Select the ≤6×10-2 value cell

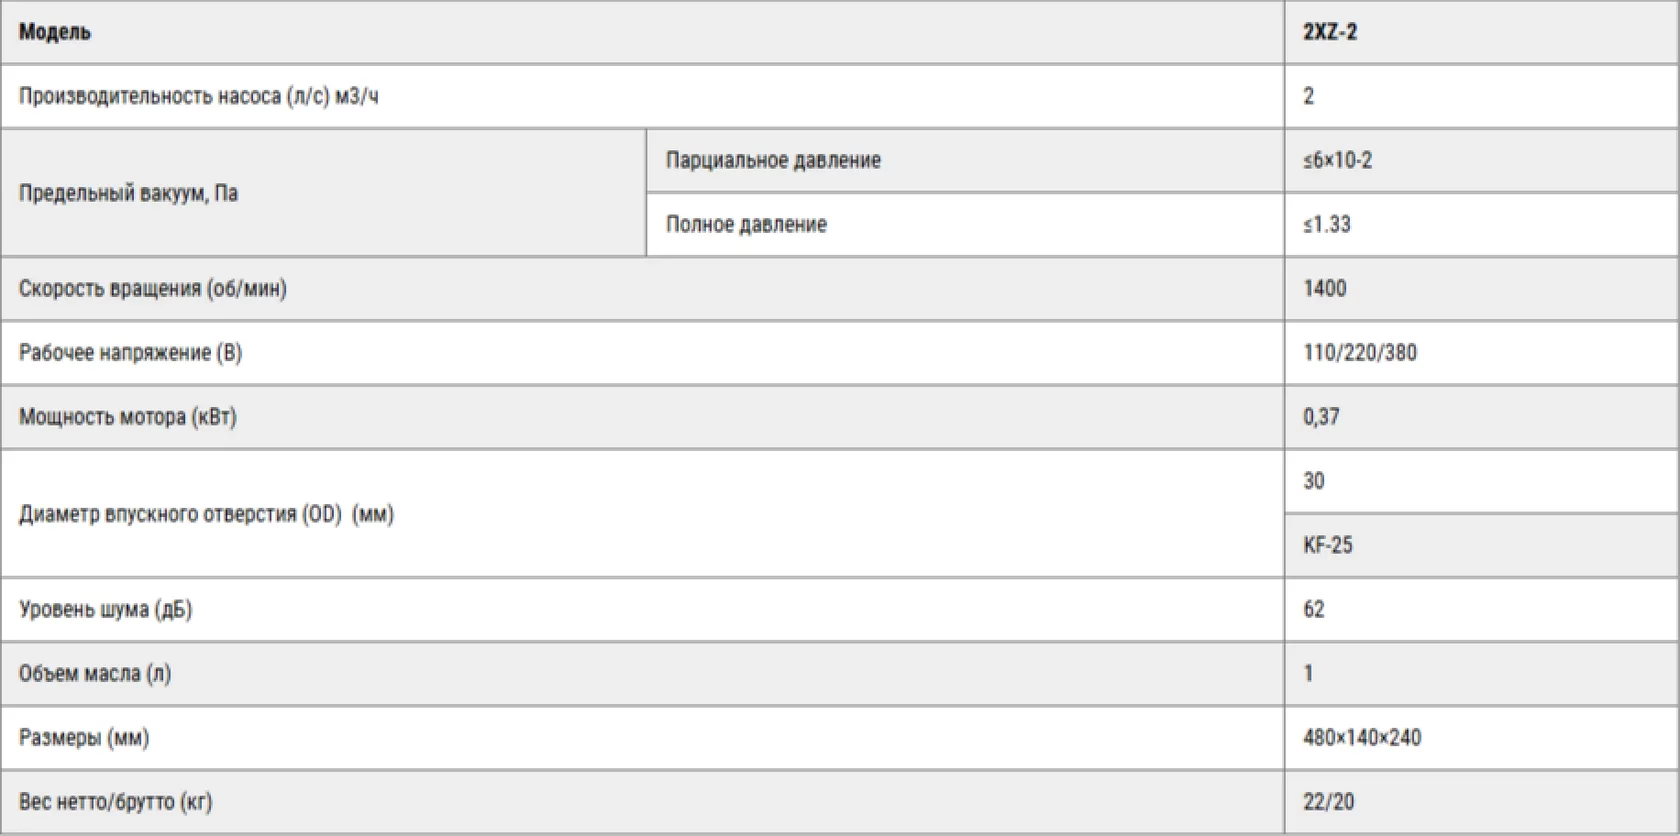(x=1337, y=160)
